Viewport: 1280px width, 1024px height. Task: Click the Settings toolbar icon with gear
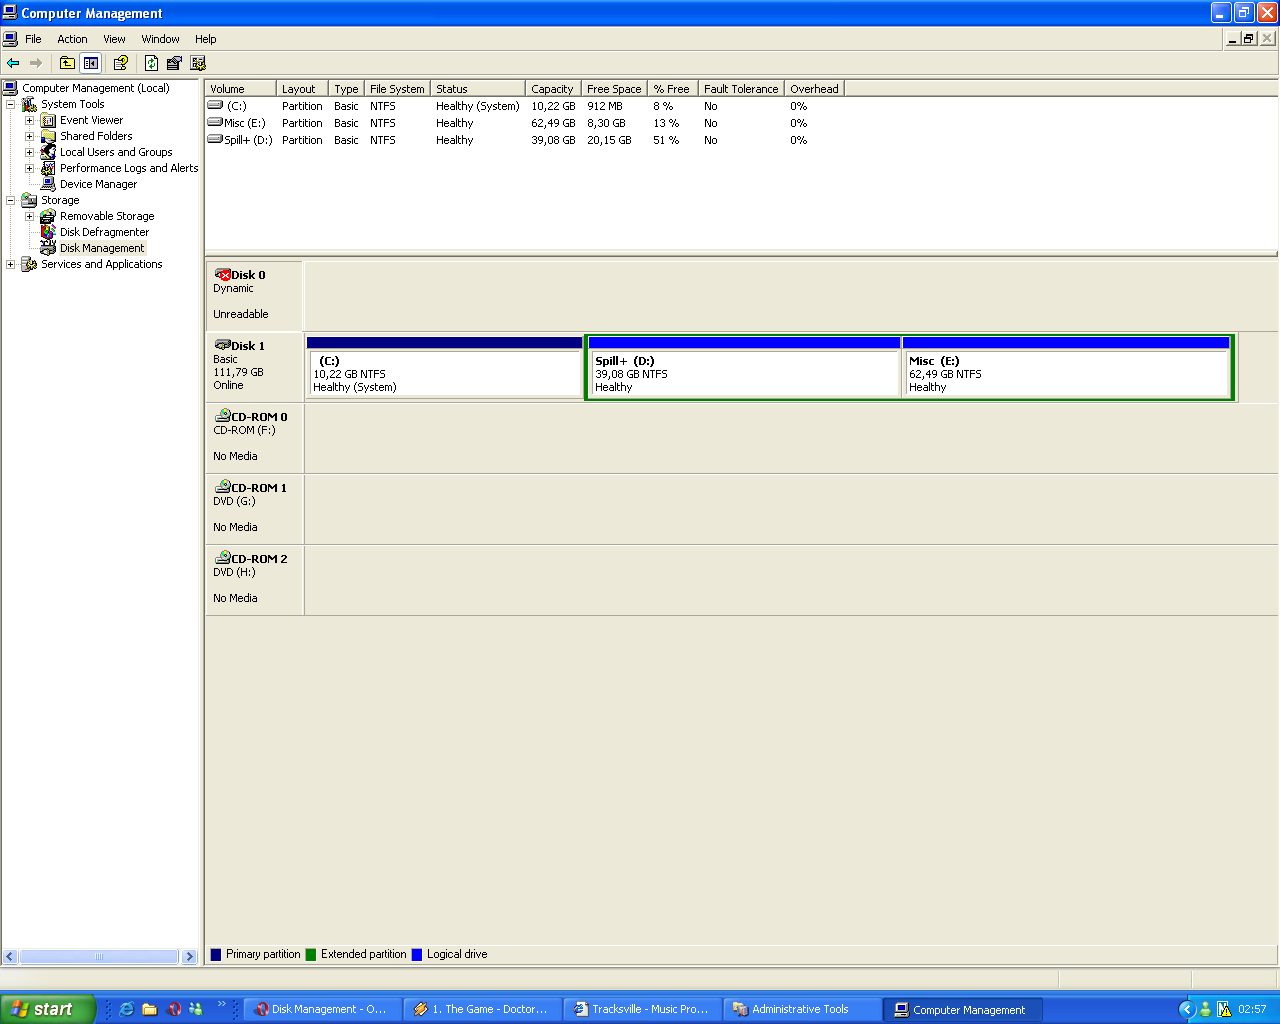coord(198,63)
